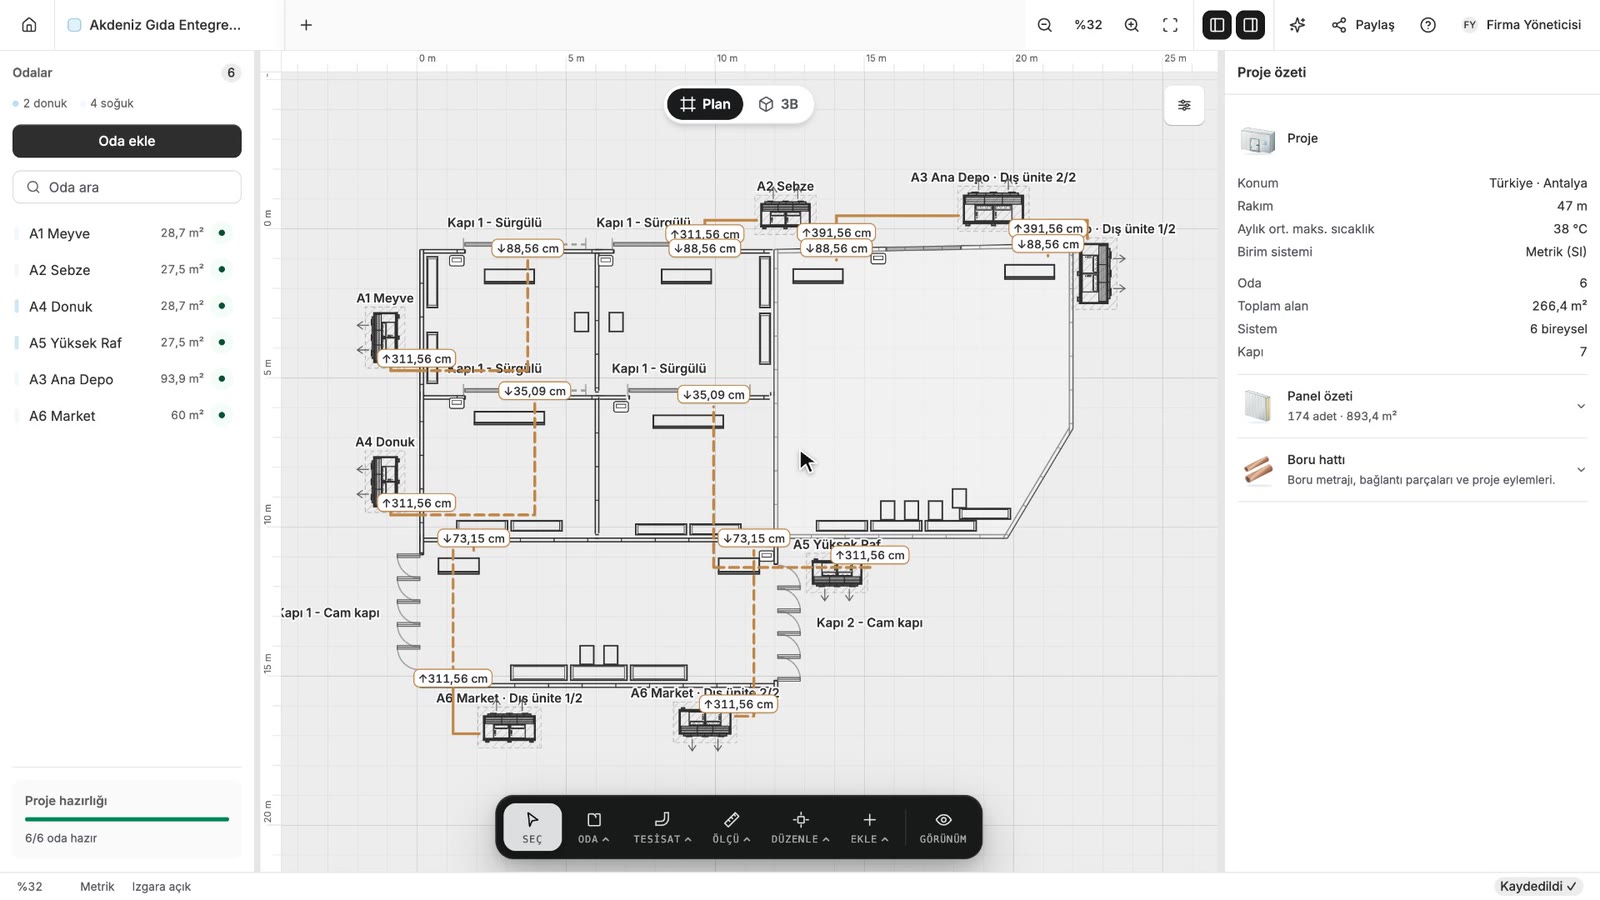Toggle the left sidebar panel
Screen dimensions: 1600x900
1216,25
